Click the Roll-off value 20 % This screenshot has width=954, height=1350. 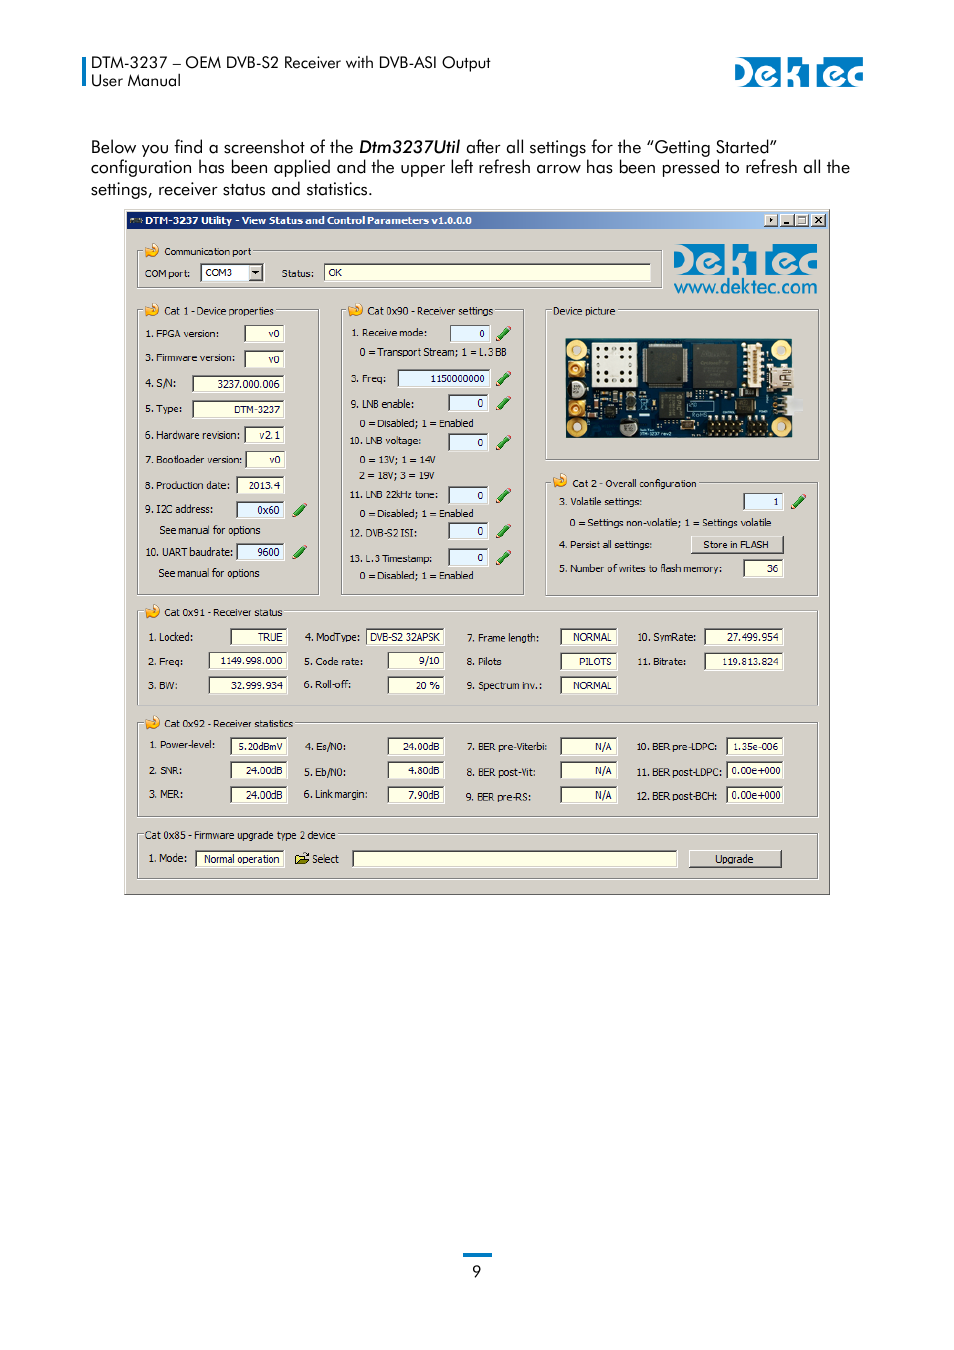(x=415, y=685)
